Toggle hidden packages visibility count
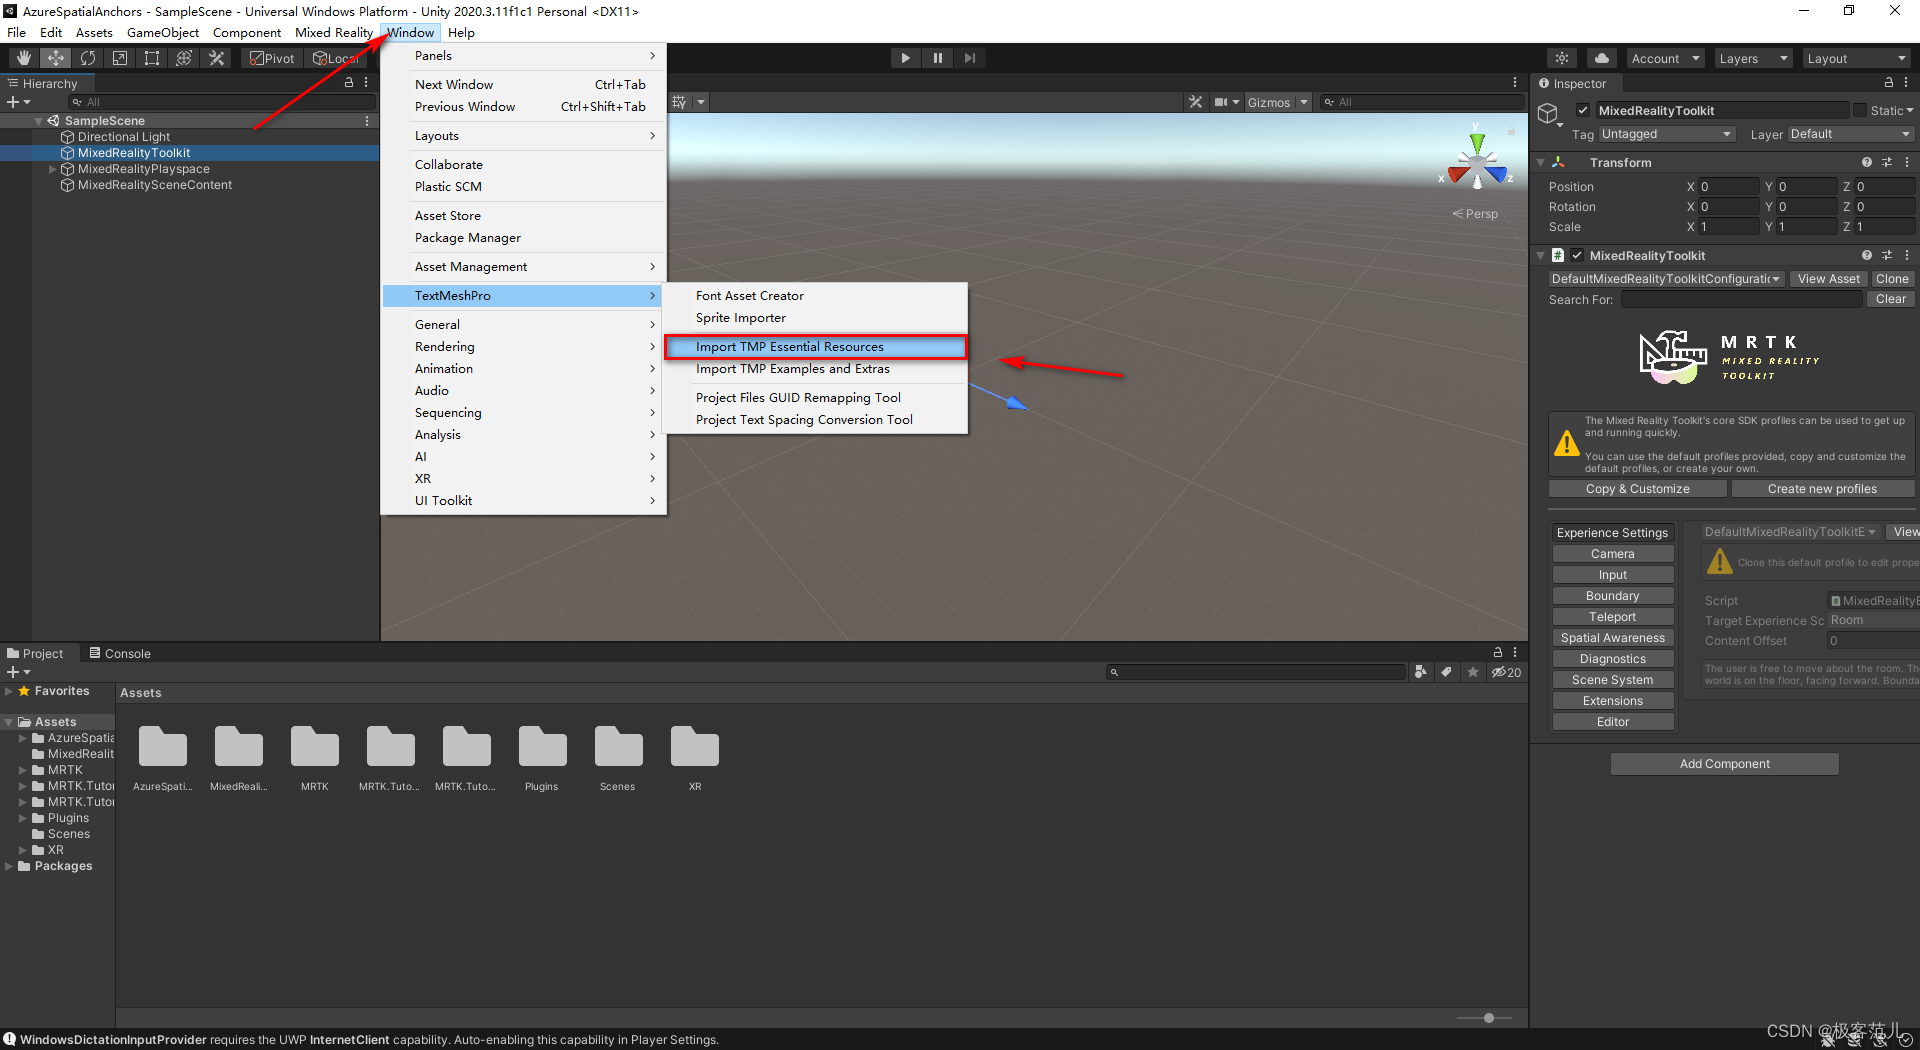The width and height of the screenshot is (1920, 1050). [1507, 672]
